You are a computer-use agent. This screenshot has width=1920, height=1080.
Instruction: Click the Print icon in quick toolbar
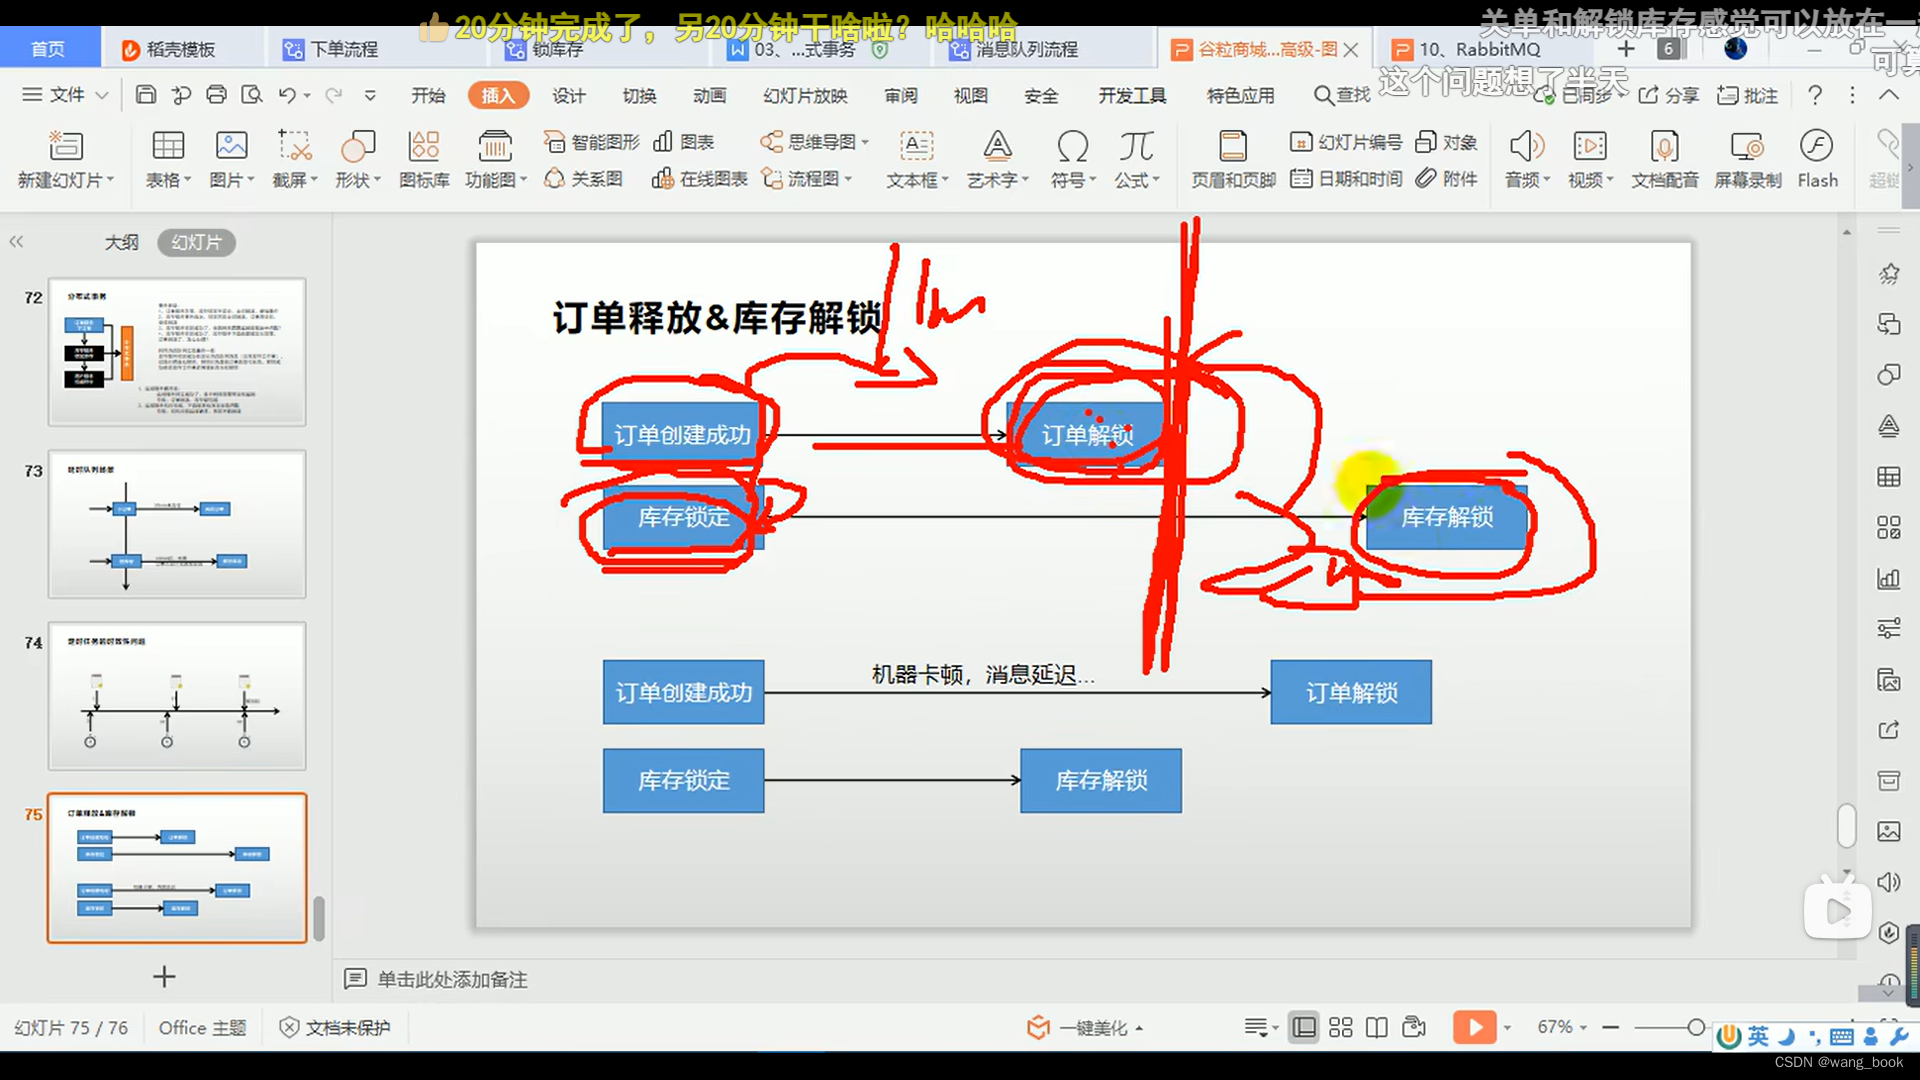point(216,95)
